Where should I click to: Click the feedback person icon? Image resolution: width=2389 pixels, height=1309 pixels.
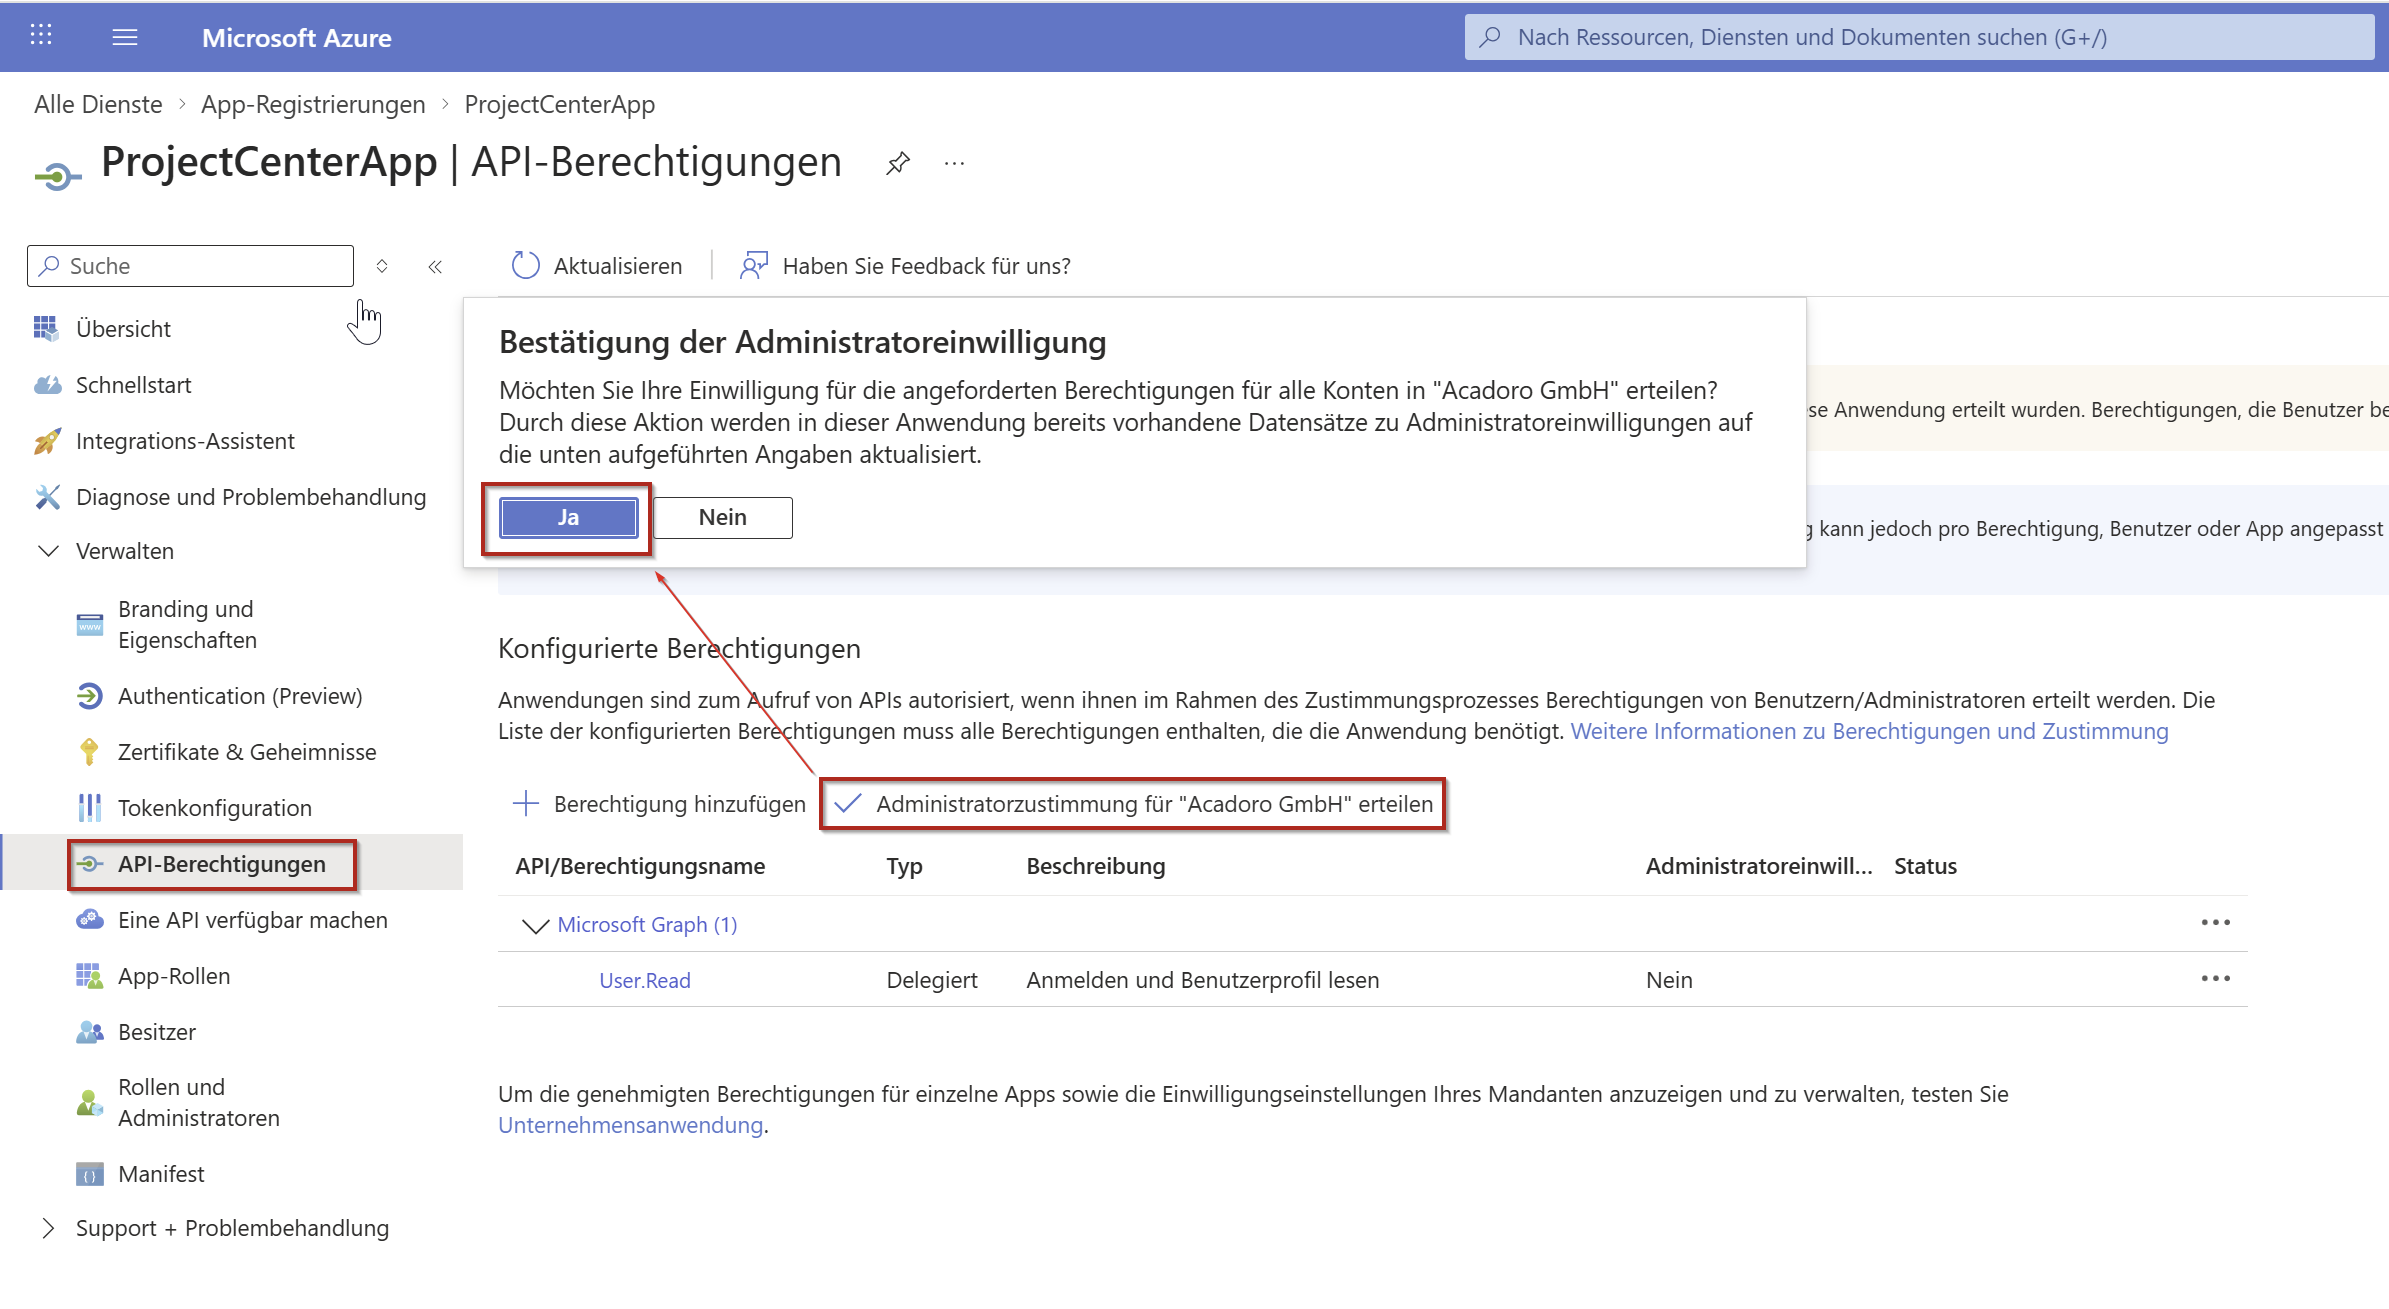point(754,266)
